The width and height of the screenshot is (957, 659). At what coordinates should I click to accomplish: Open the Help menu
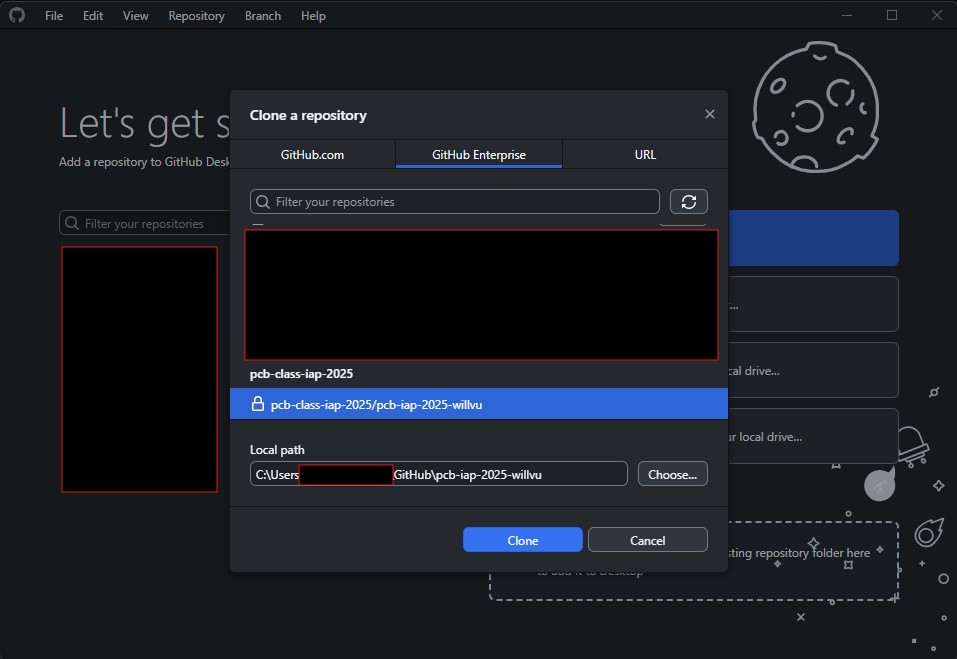[x=313, y=15]
